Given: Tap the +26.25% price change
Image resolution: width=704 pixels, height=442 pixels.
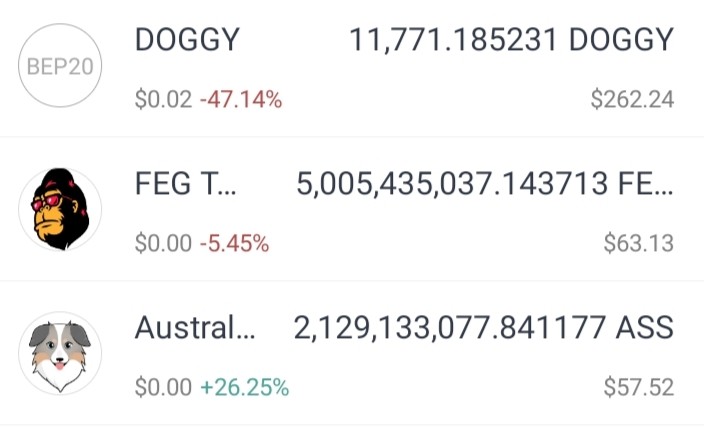Looking at the screenshot, I should point(245,387).
